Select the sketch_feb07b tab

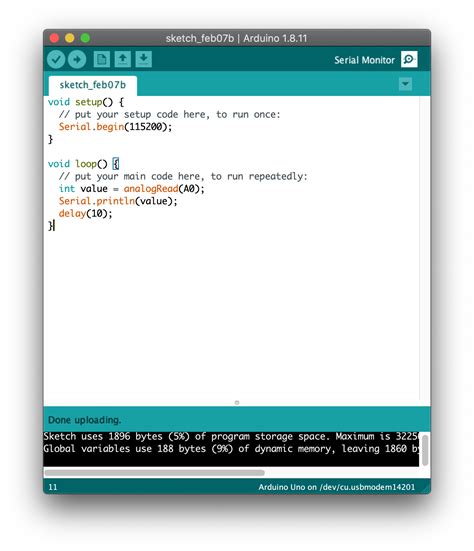tap(93, 85)
